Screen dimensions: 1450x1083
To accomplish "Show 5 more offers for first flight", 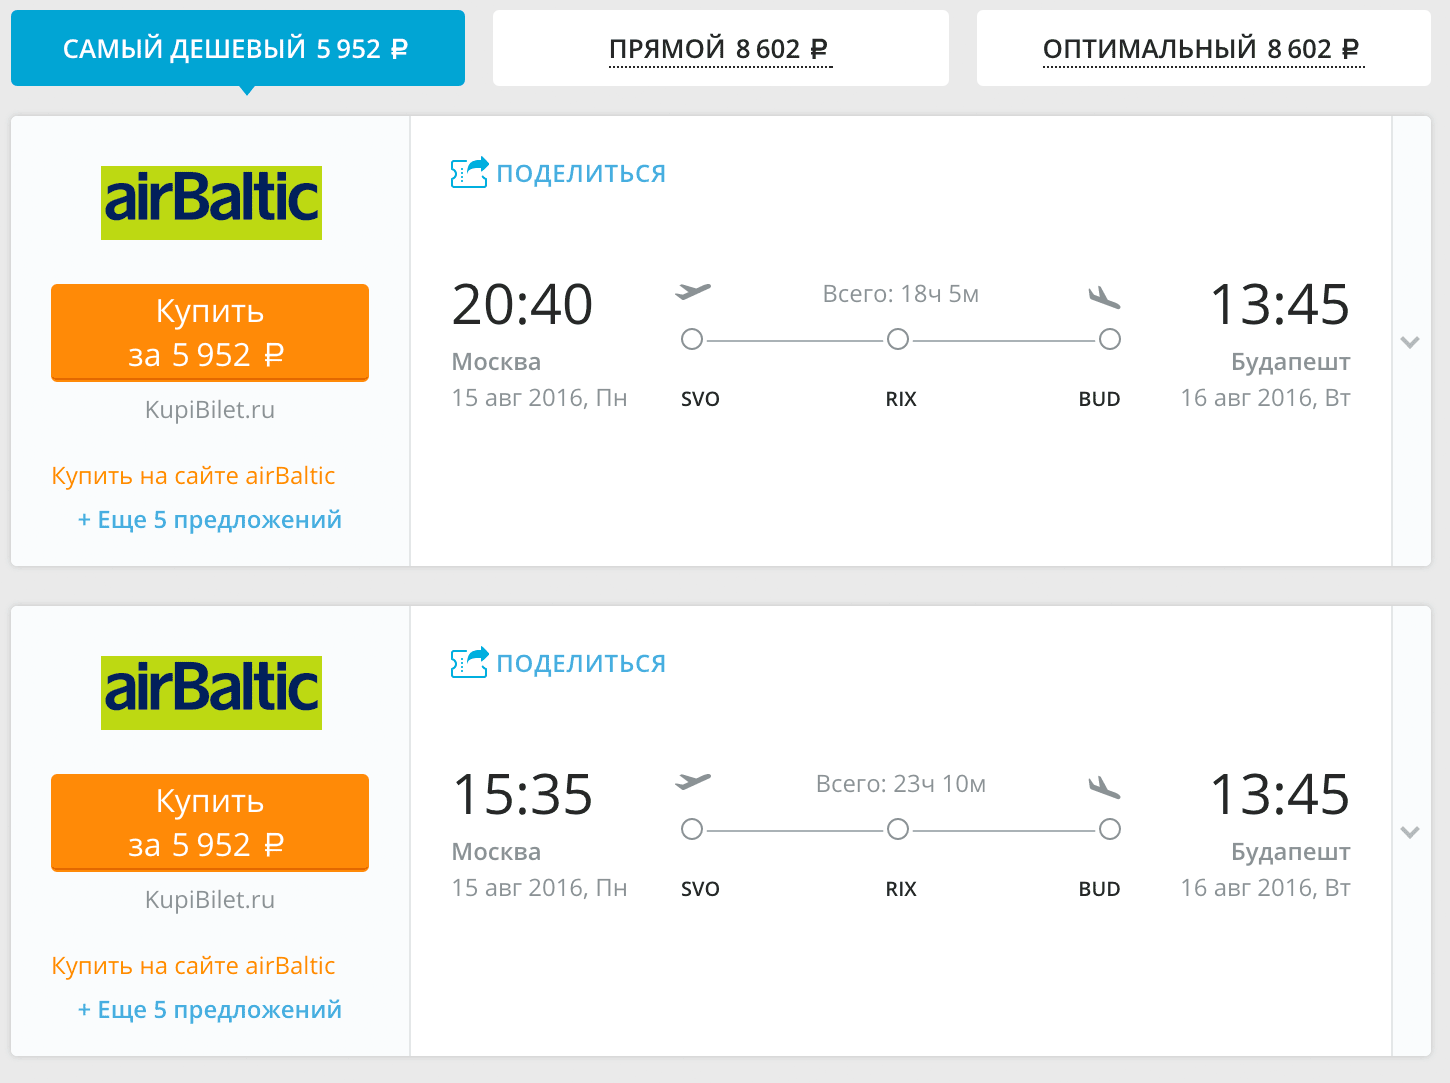I will [x=210, y=520].
